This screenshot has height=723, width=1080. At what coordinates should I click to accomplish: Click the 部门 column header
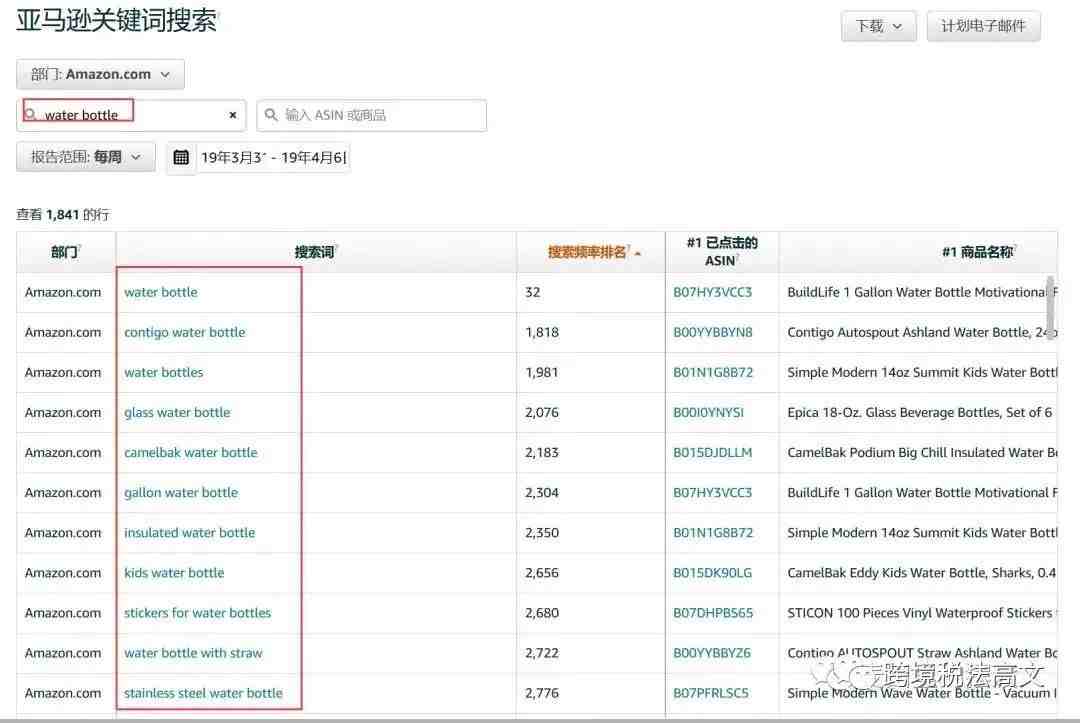click(66, 252)
